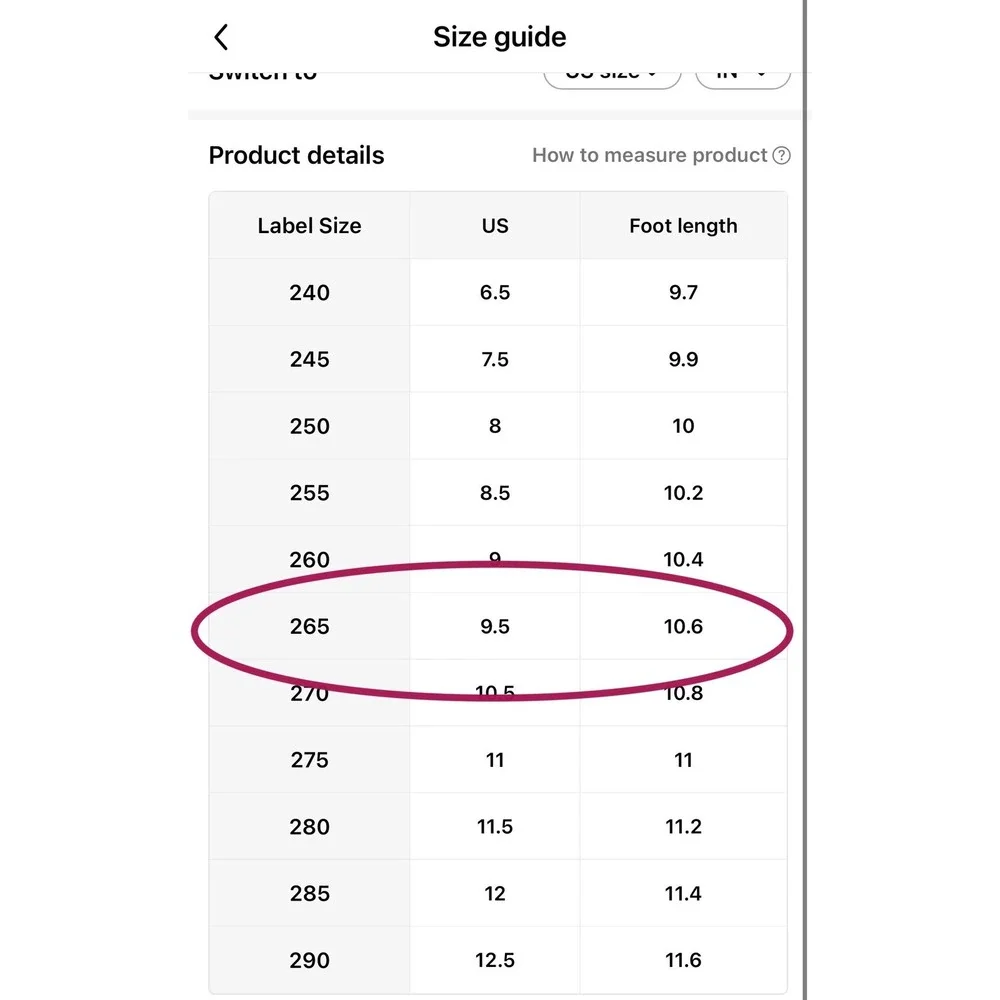Screen dimensions: 1000x1000
Task: Choose label size 255 row
Action: (498, 493)
